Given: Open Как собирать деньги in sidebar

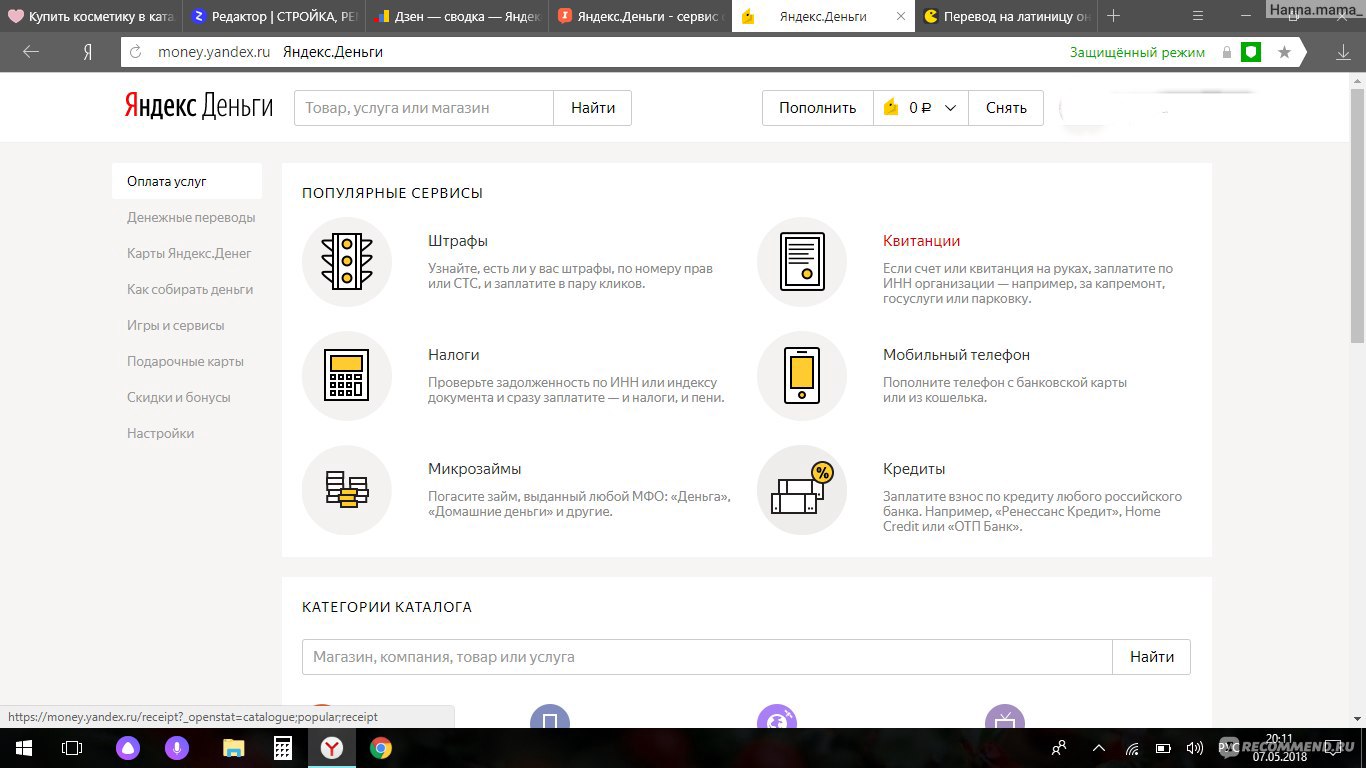Looking at the screenshot, I should (x=190, y=289).
